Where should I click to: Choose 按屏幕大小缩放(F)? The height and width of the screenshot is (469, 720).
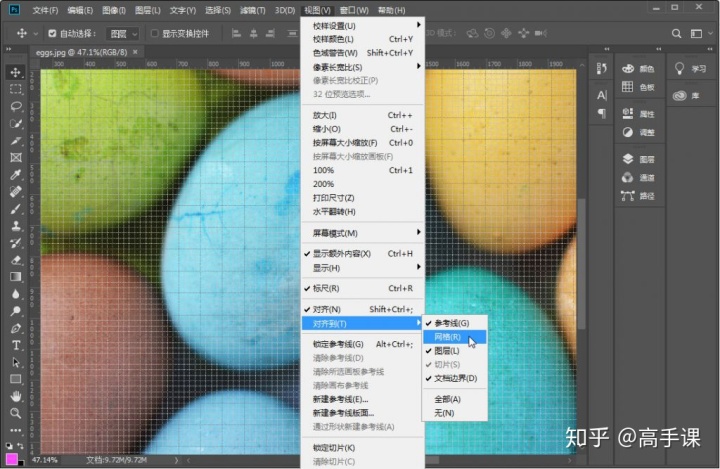coord(362,143)
